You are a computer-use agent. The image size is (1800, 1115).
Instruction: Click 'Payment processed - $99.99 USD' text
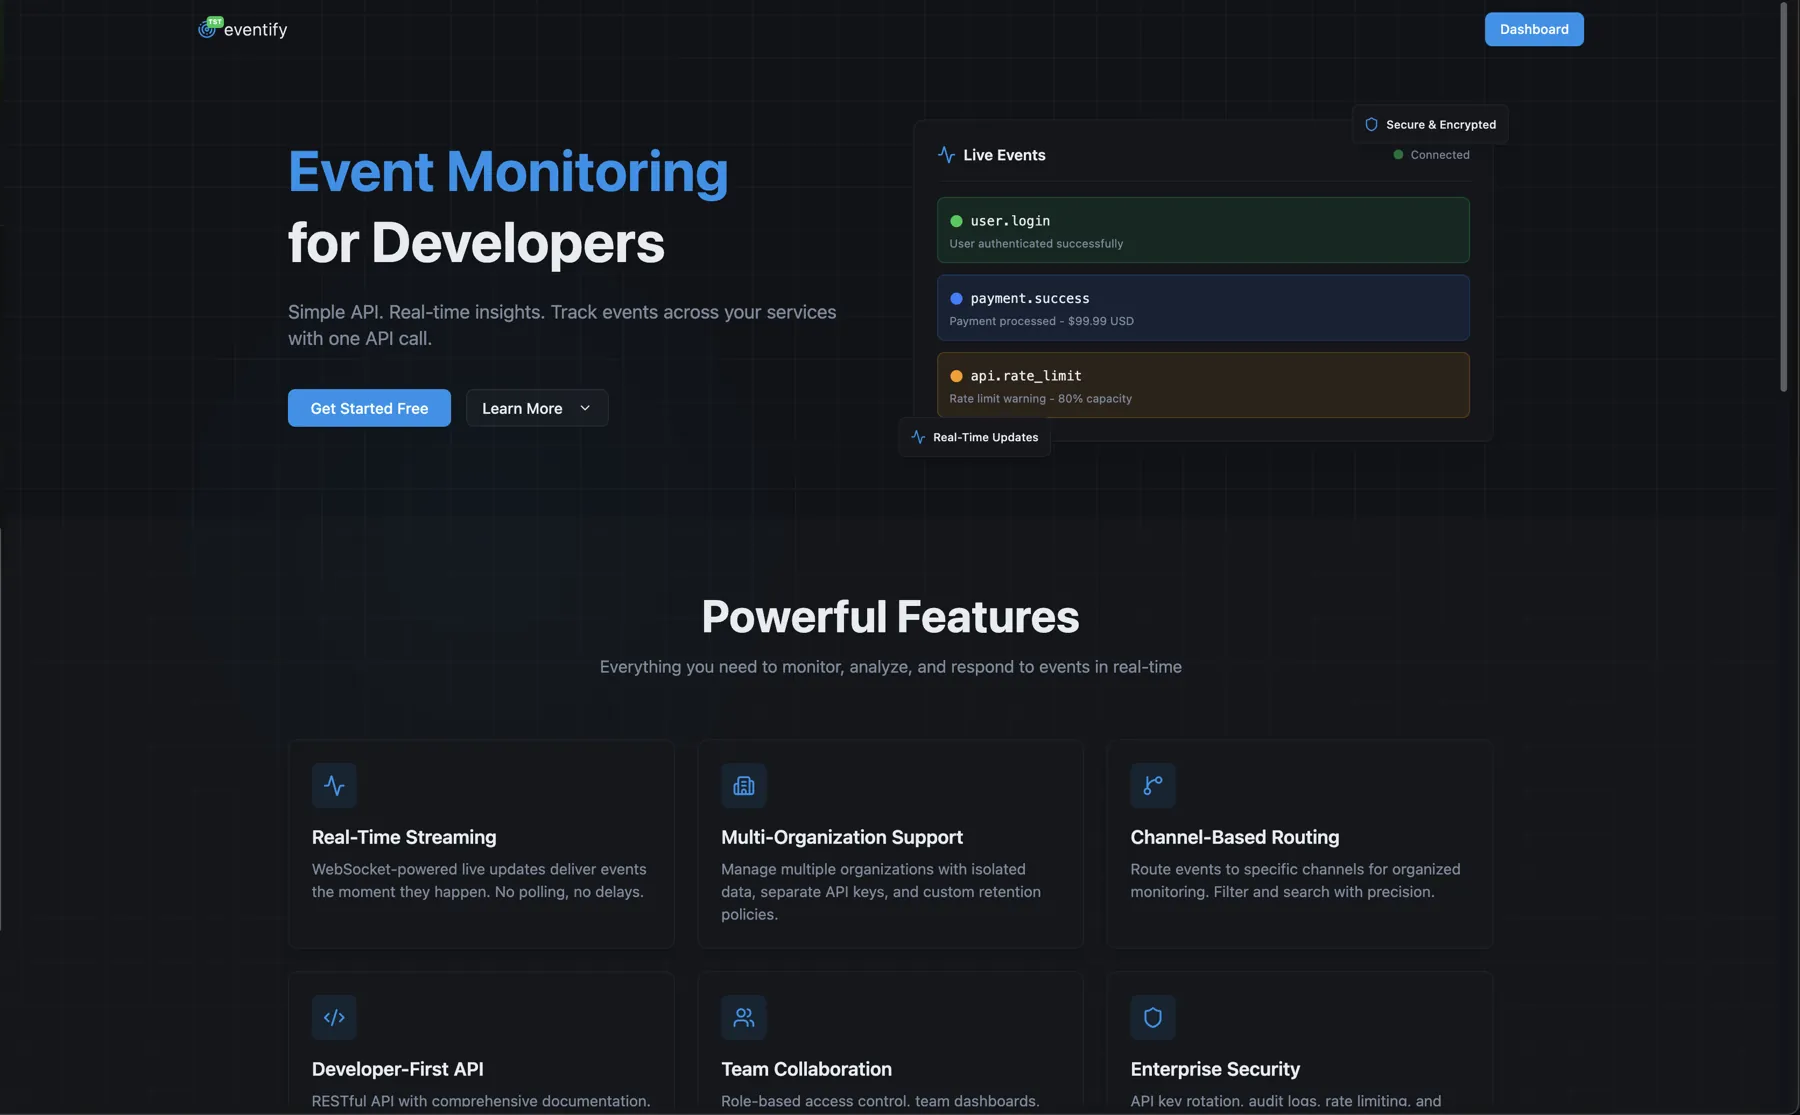click(x=1041, y=321)
